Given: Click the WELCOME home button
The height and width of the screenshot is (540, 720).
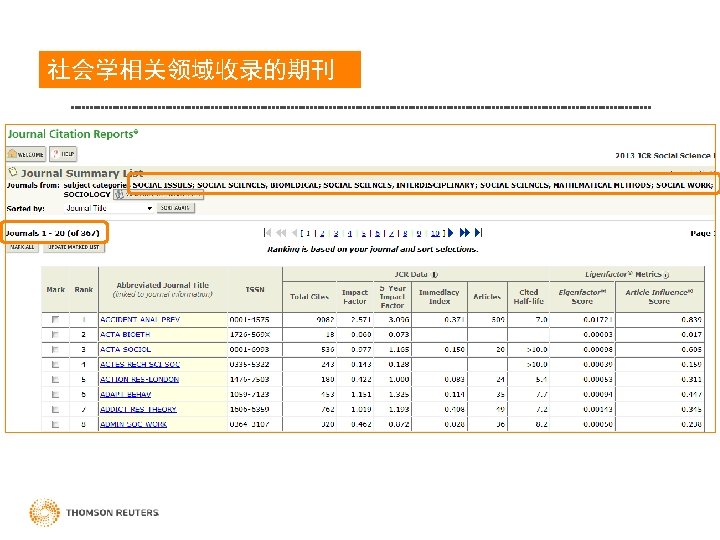Looking at the screenshot, I should [x=26, y=154].
